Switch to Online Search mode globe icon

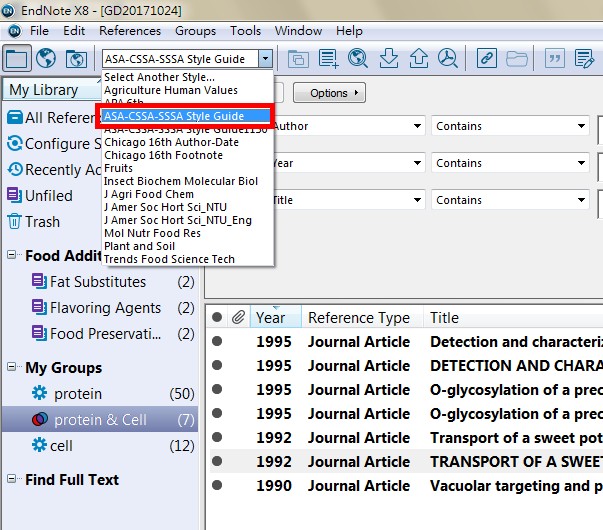(46, 59)
